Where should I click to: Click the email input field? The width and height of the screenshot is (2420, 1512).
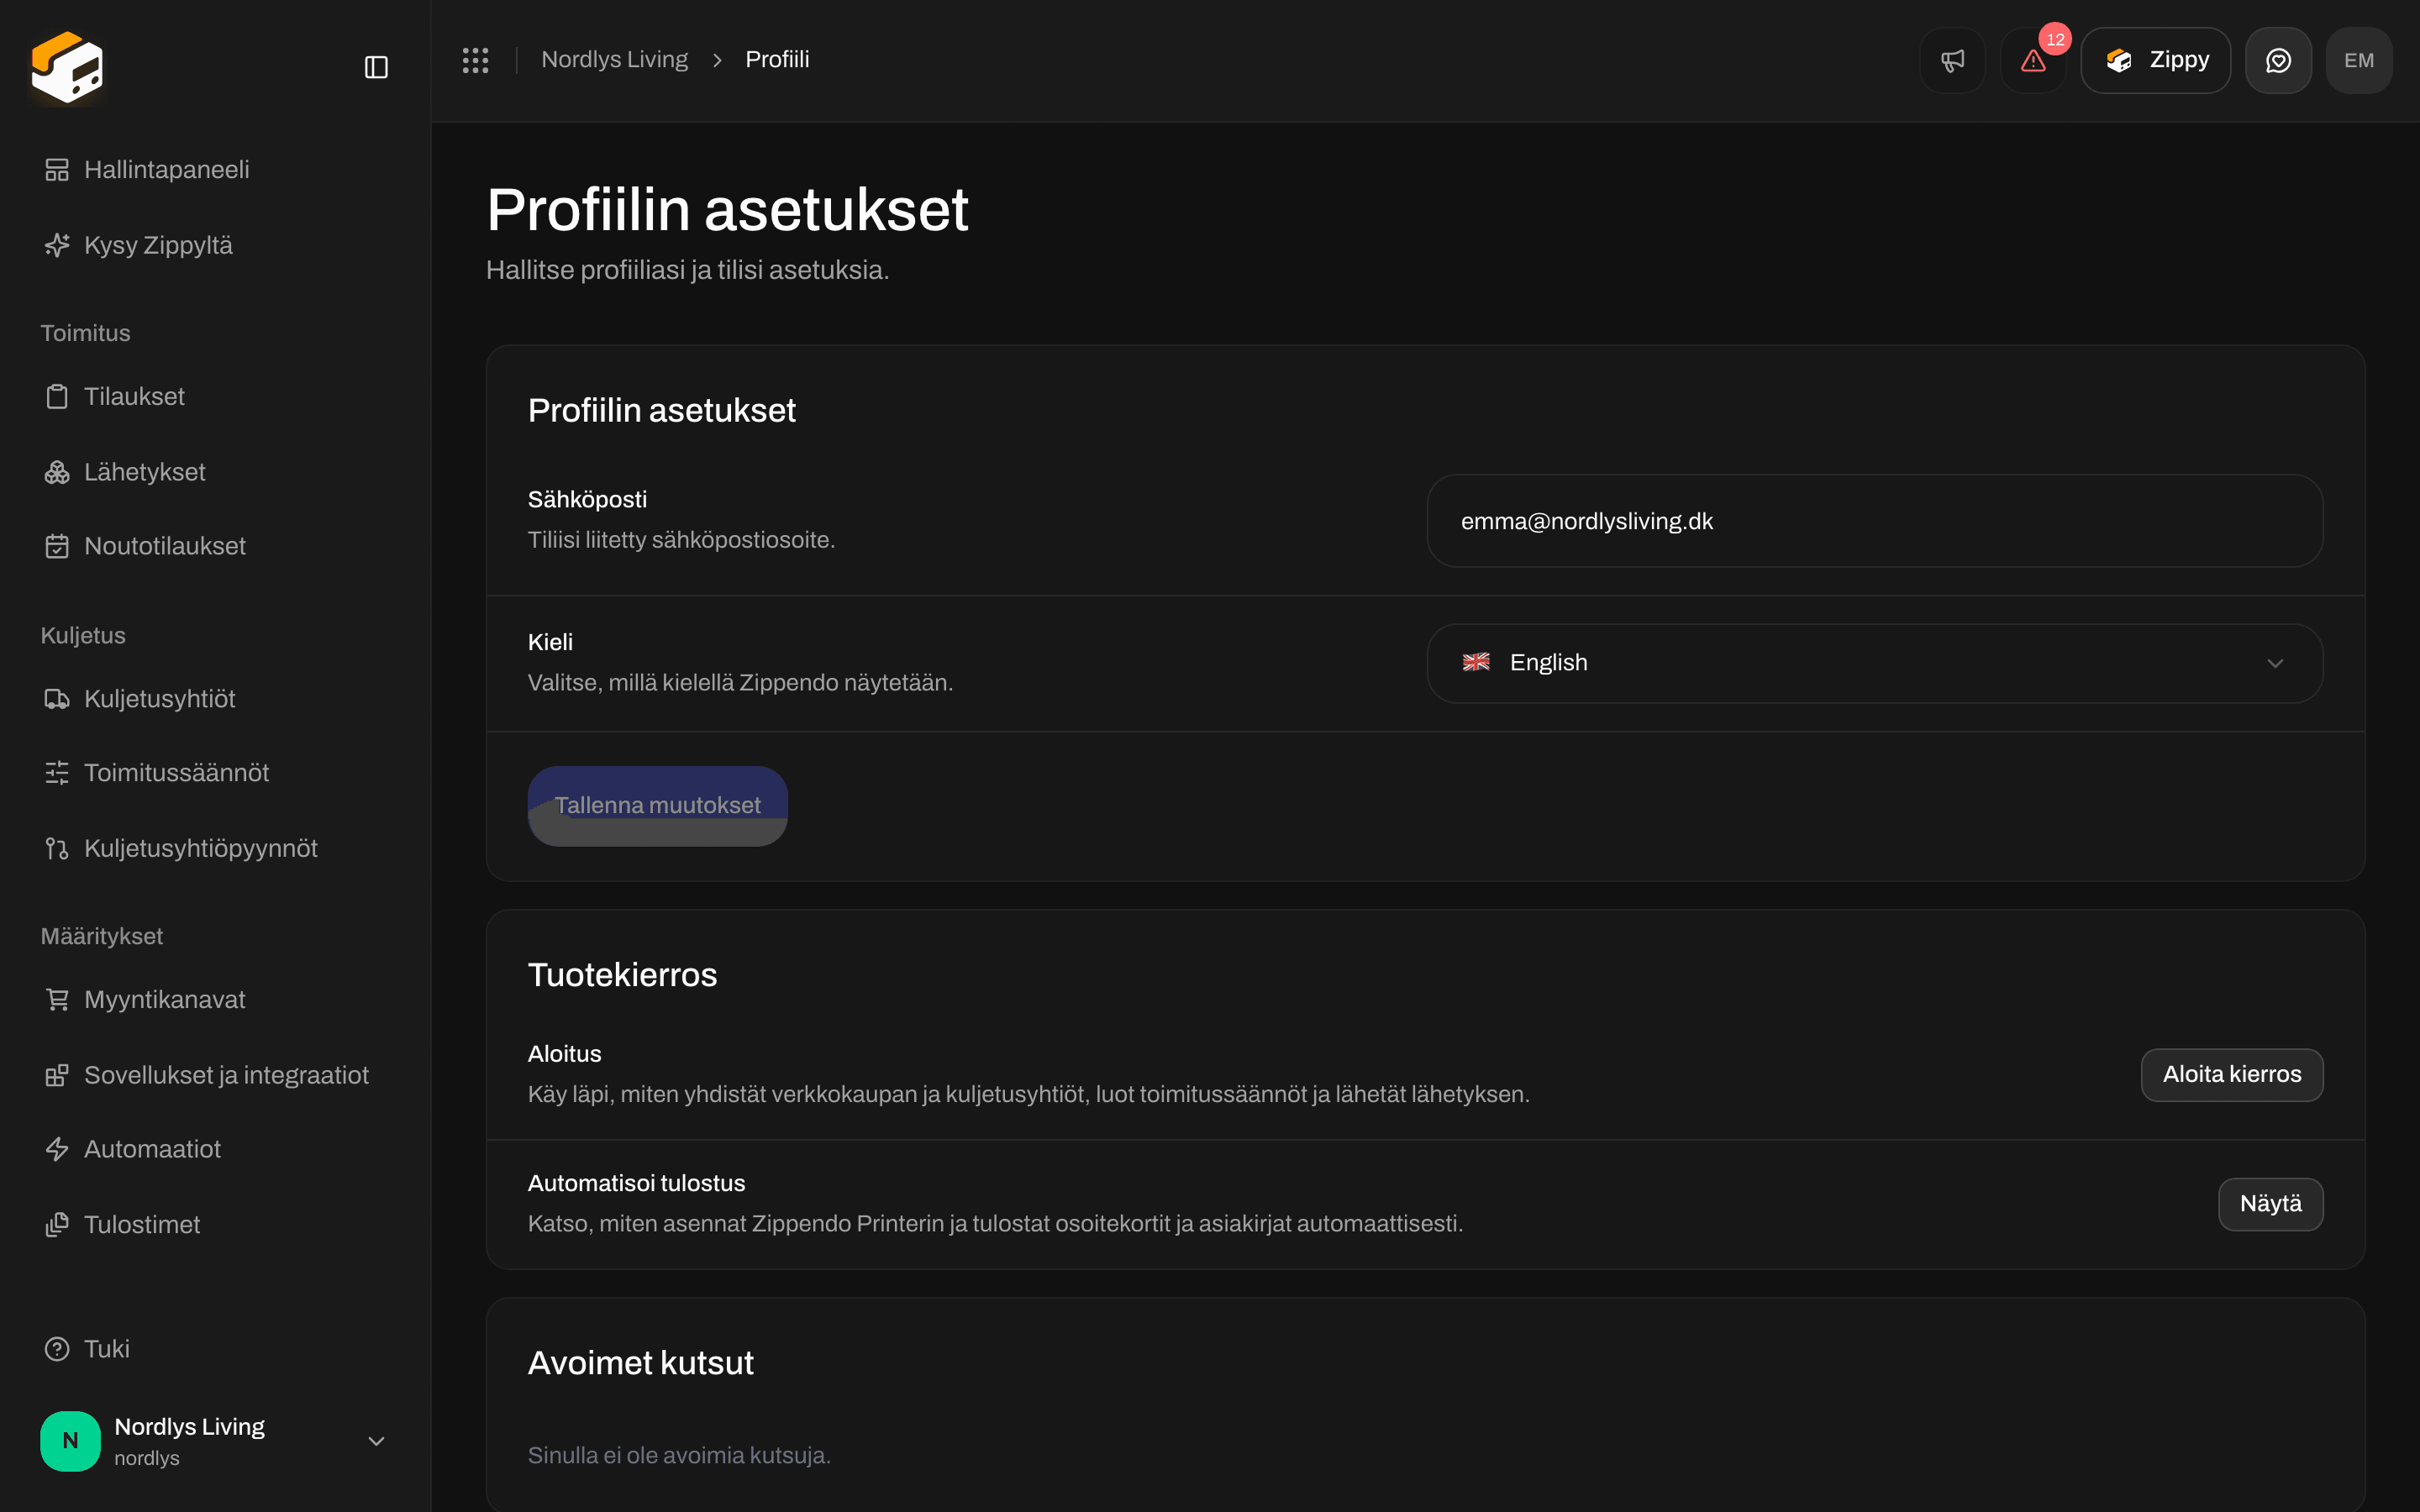coord(1874,521)
